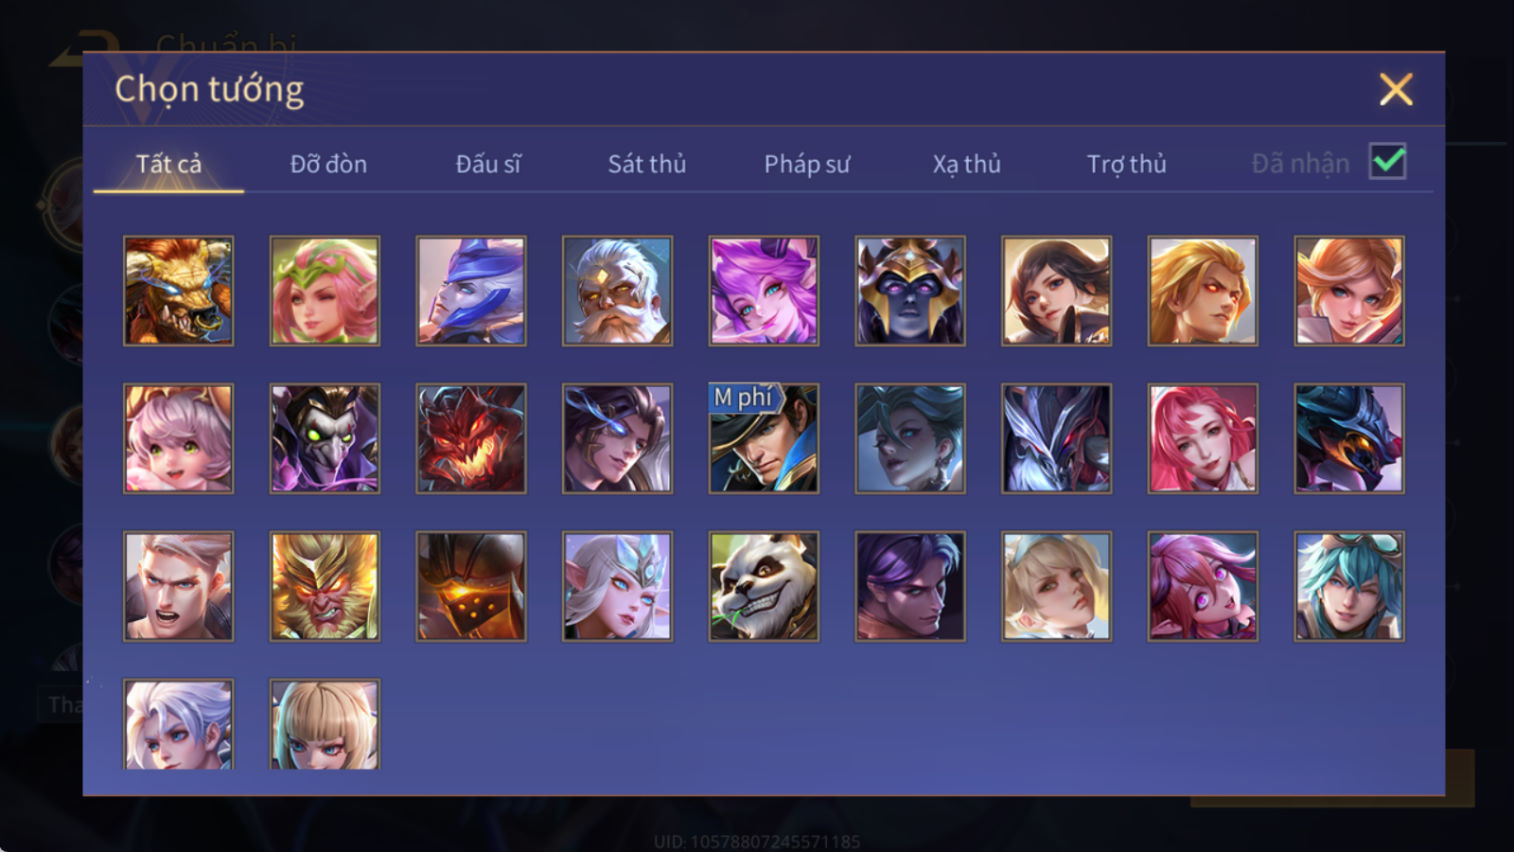Open the Trợ thủ tab

pos(1127,164)
